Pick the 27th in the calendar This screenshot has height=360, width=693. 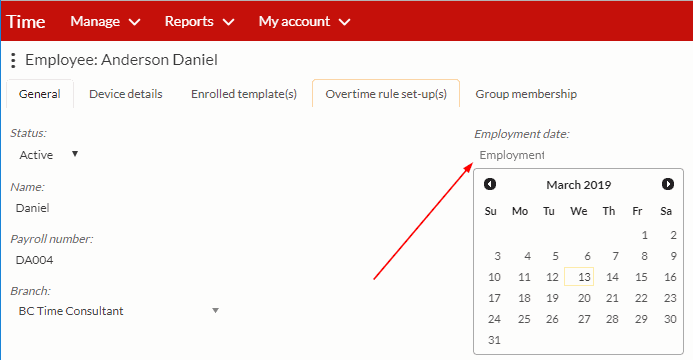click(x=583, y=319)
